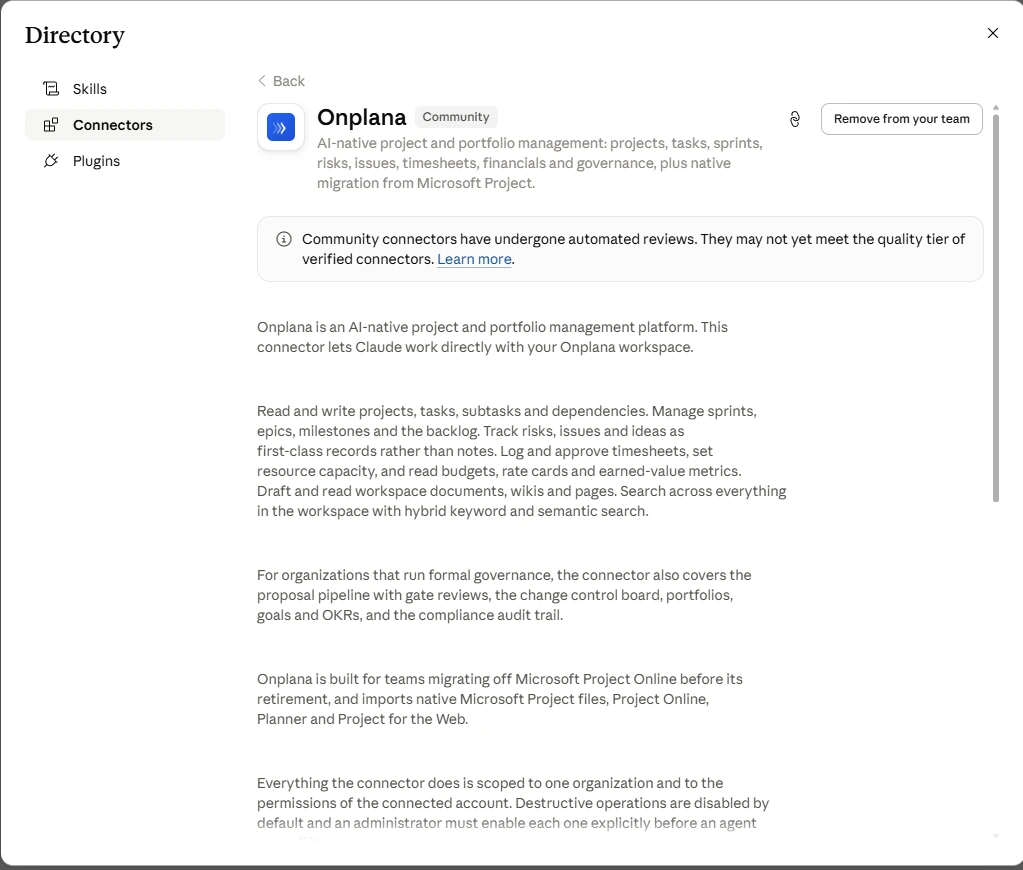The height and width of the screenshot is (870, 1023).
Task: Click Remove from your team button
Action: pos(902,119)
